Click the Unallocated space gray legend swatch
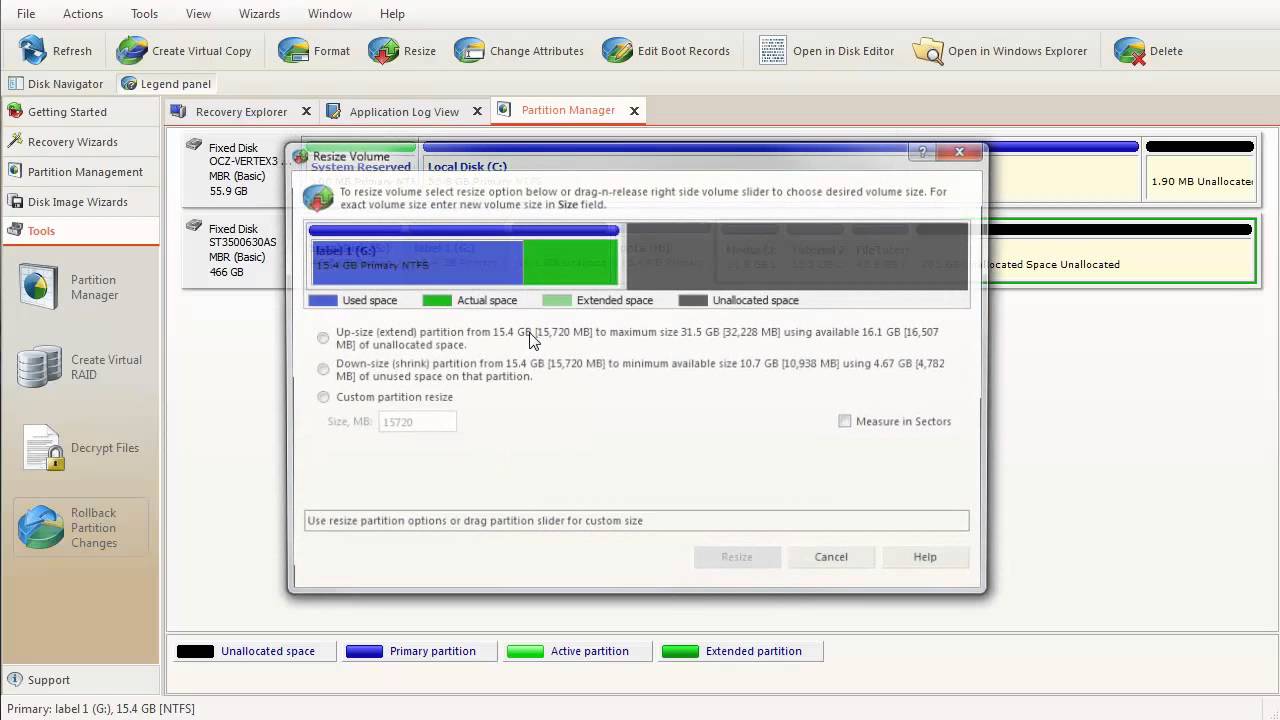This screenshot has width=1280, height=720. tap(693, 300)
